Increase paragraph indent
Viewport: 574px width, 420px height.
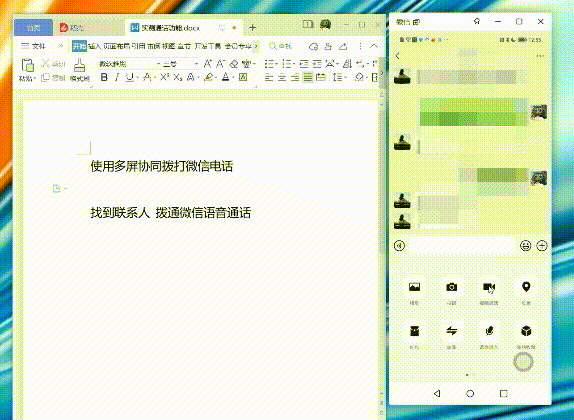click(317, 64)
